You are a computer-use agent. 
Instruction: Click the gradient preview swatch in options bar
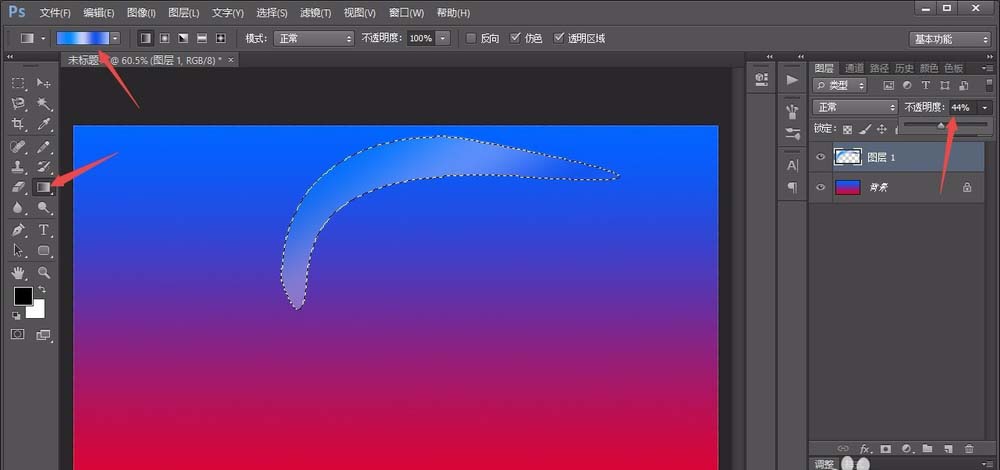tap(82, 38)
